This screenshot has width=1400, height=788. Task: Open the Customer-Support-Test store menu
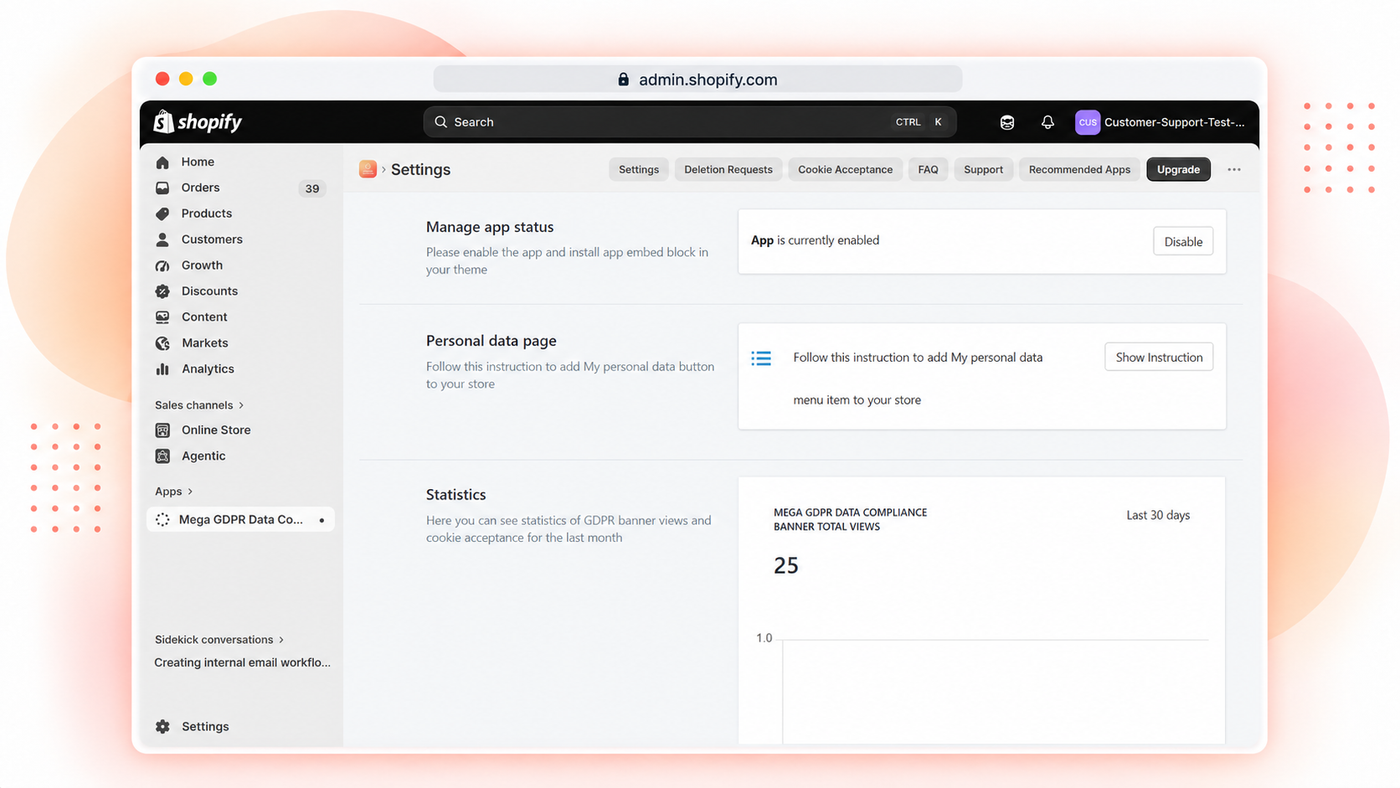coord(1161,122)
